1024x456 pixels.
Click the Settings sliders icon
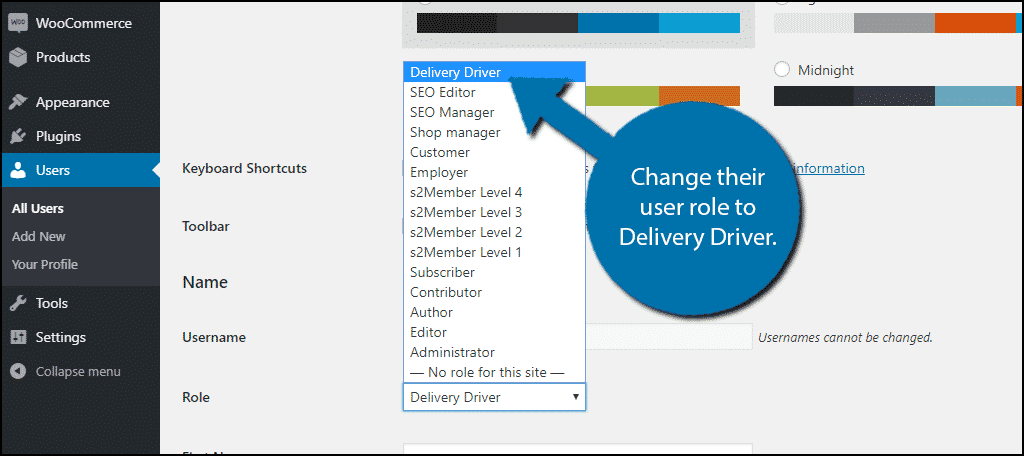point(18,337)
